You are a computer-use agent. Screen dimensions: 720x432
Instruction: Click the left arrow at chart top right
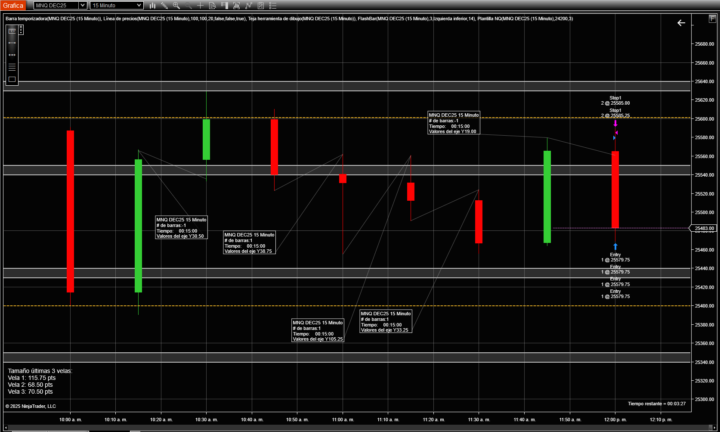[x=681, y=22]
